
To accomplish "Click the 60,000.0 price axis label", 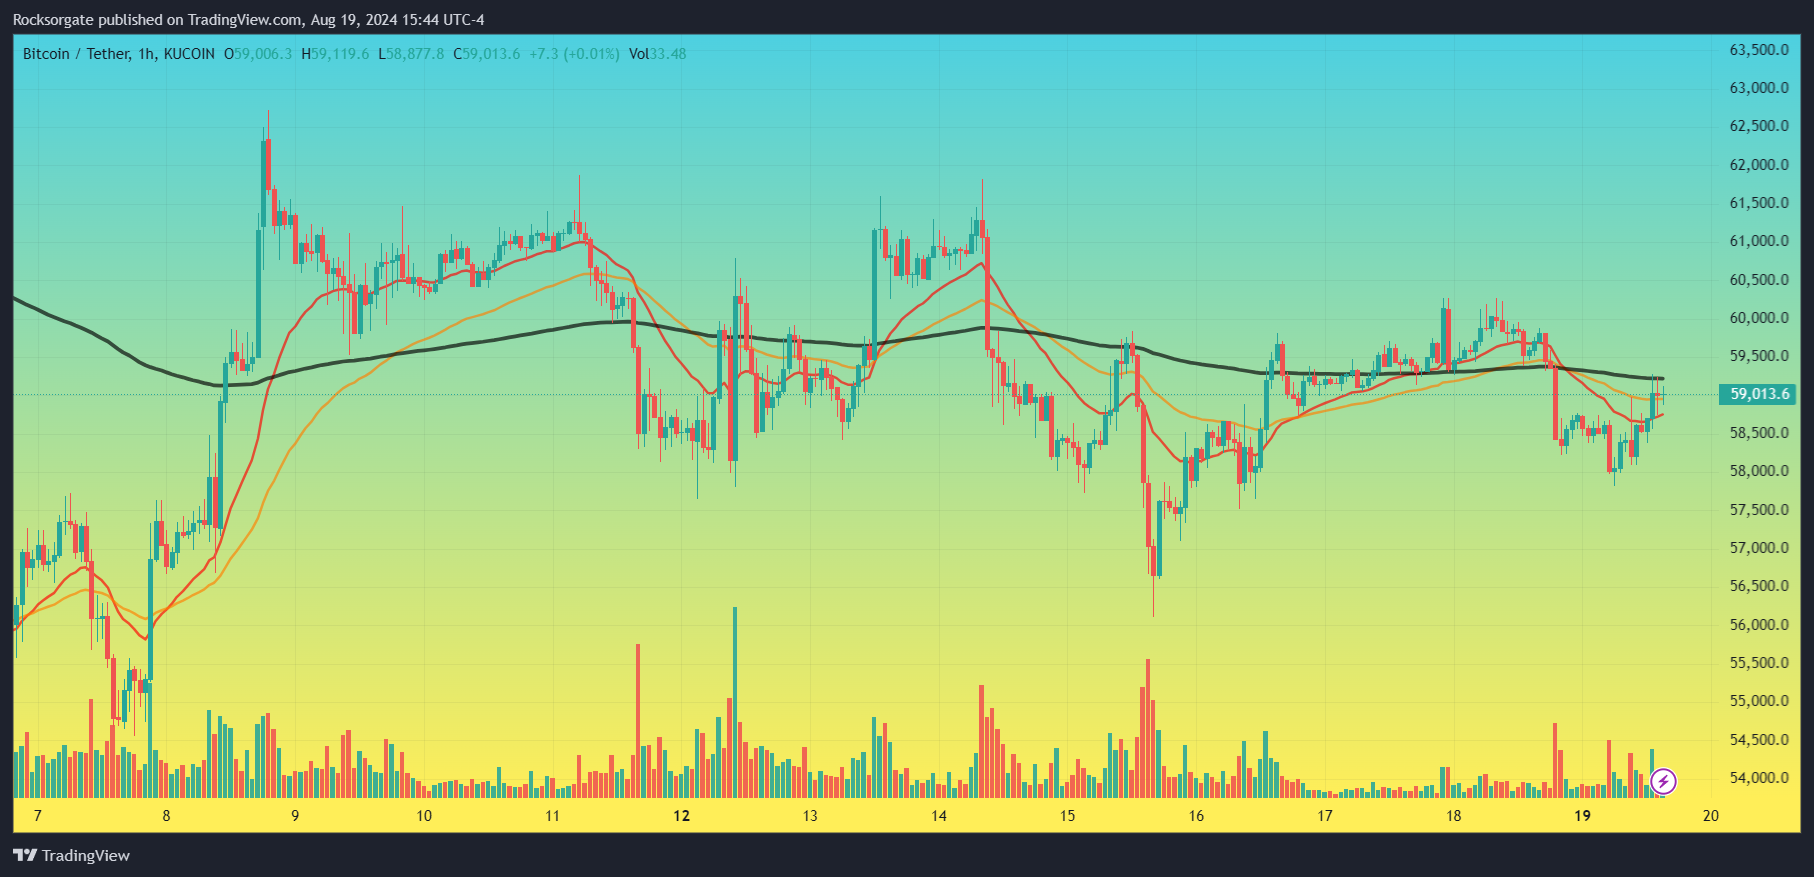I will pos(1759,318).
